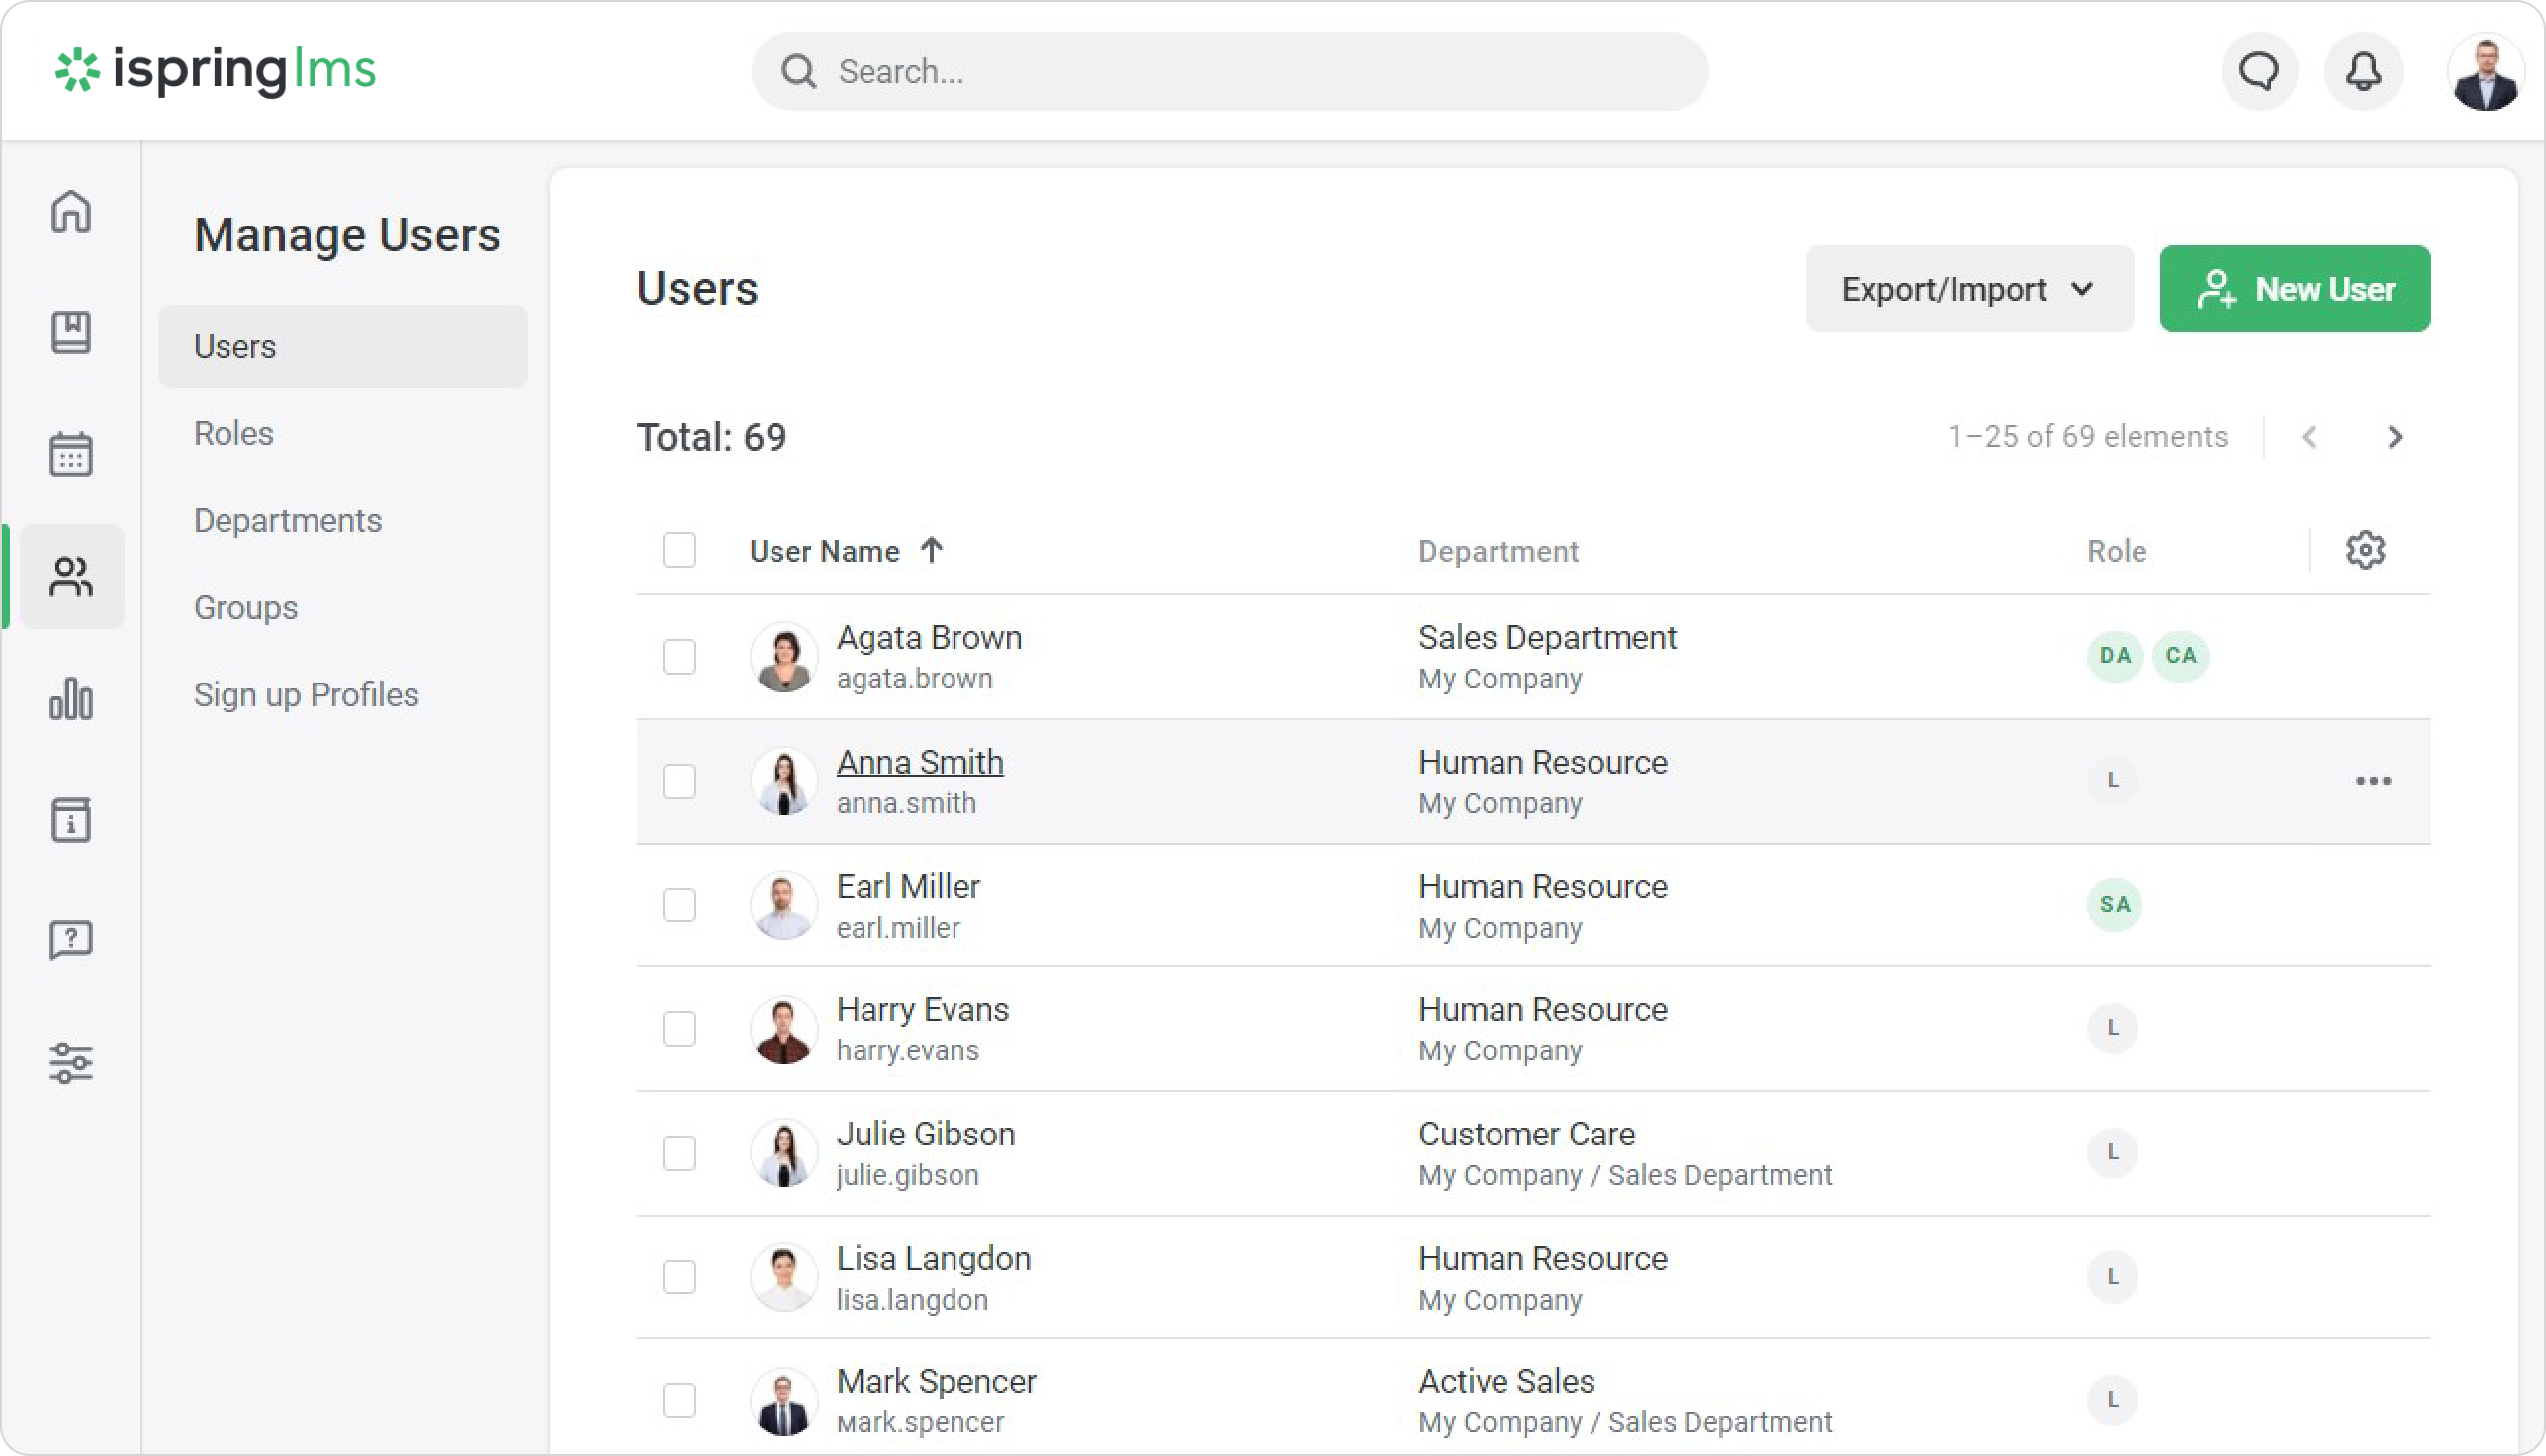The image size is (2546, 1456).
Task: Open the Home icon in sidebar
Action: point(71,212)
